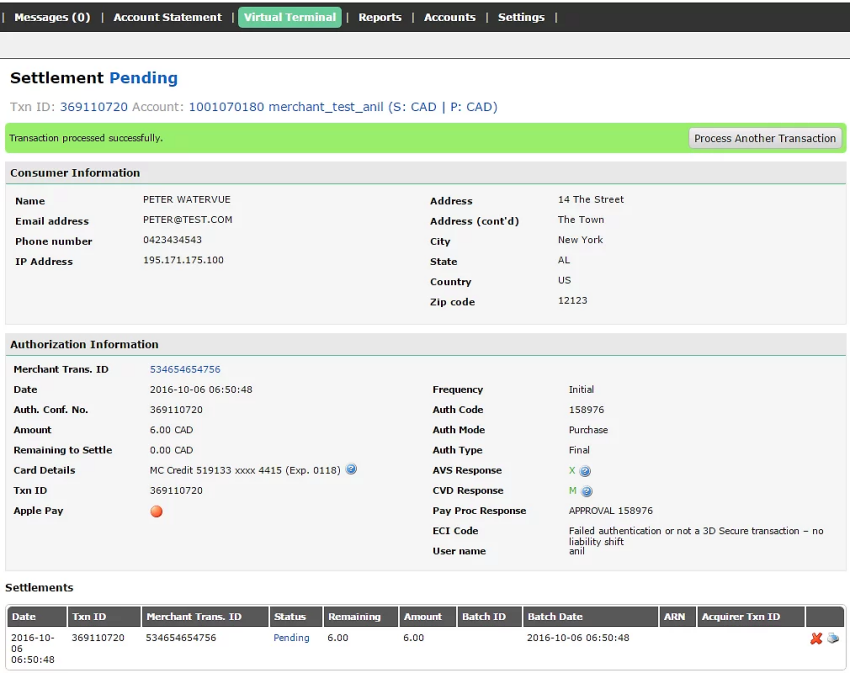This screenshot has height=673, width=850.
Task: Click zip code value 12123
Action: [572, 300]
